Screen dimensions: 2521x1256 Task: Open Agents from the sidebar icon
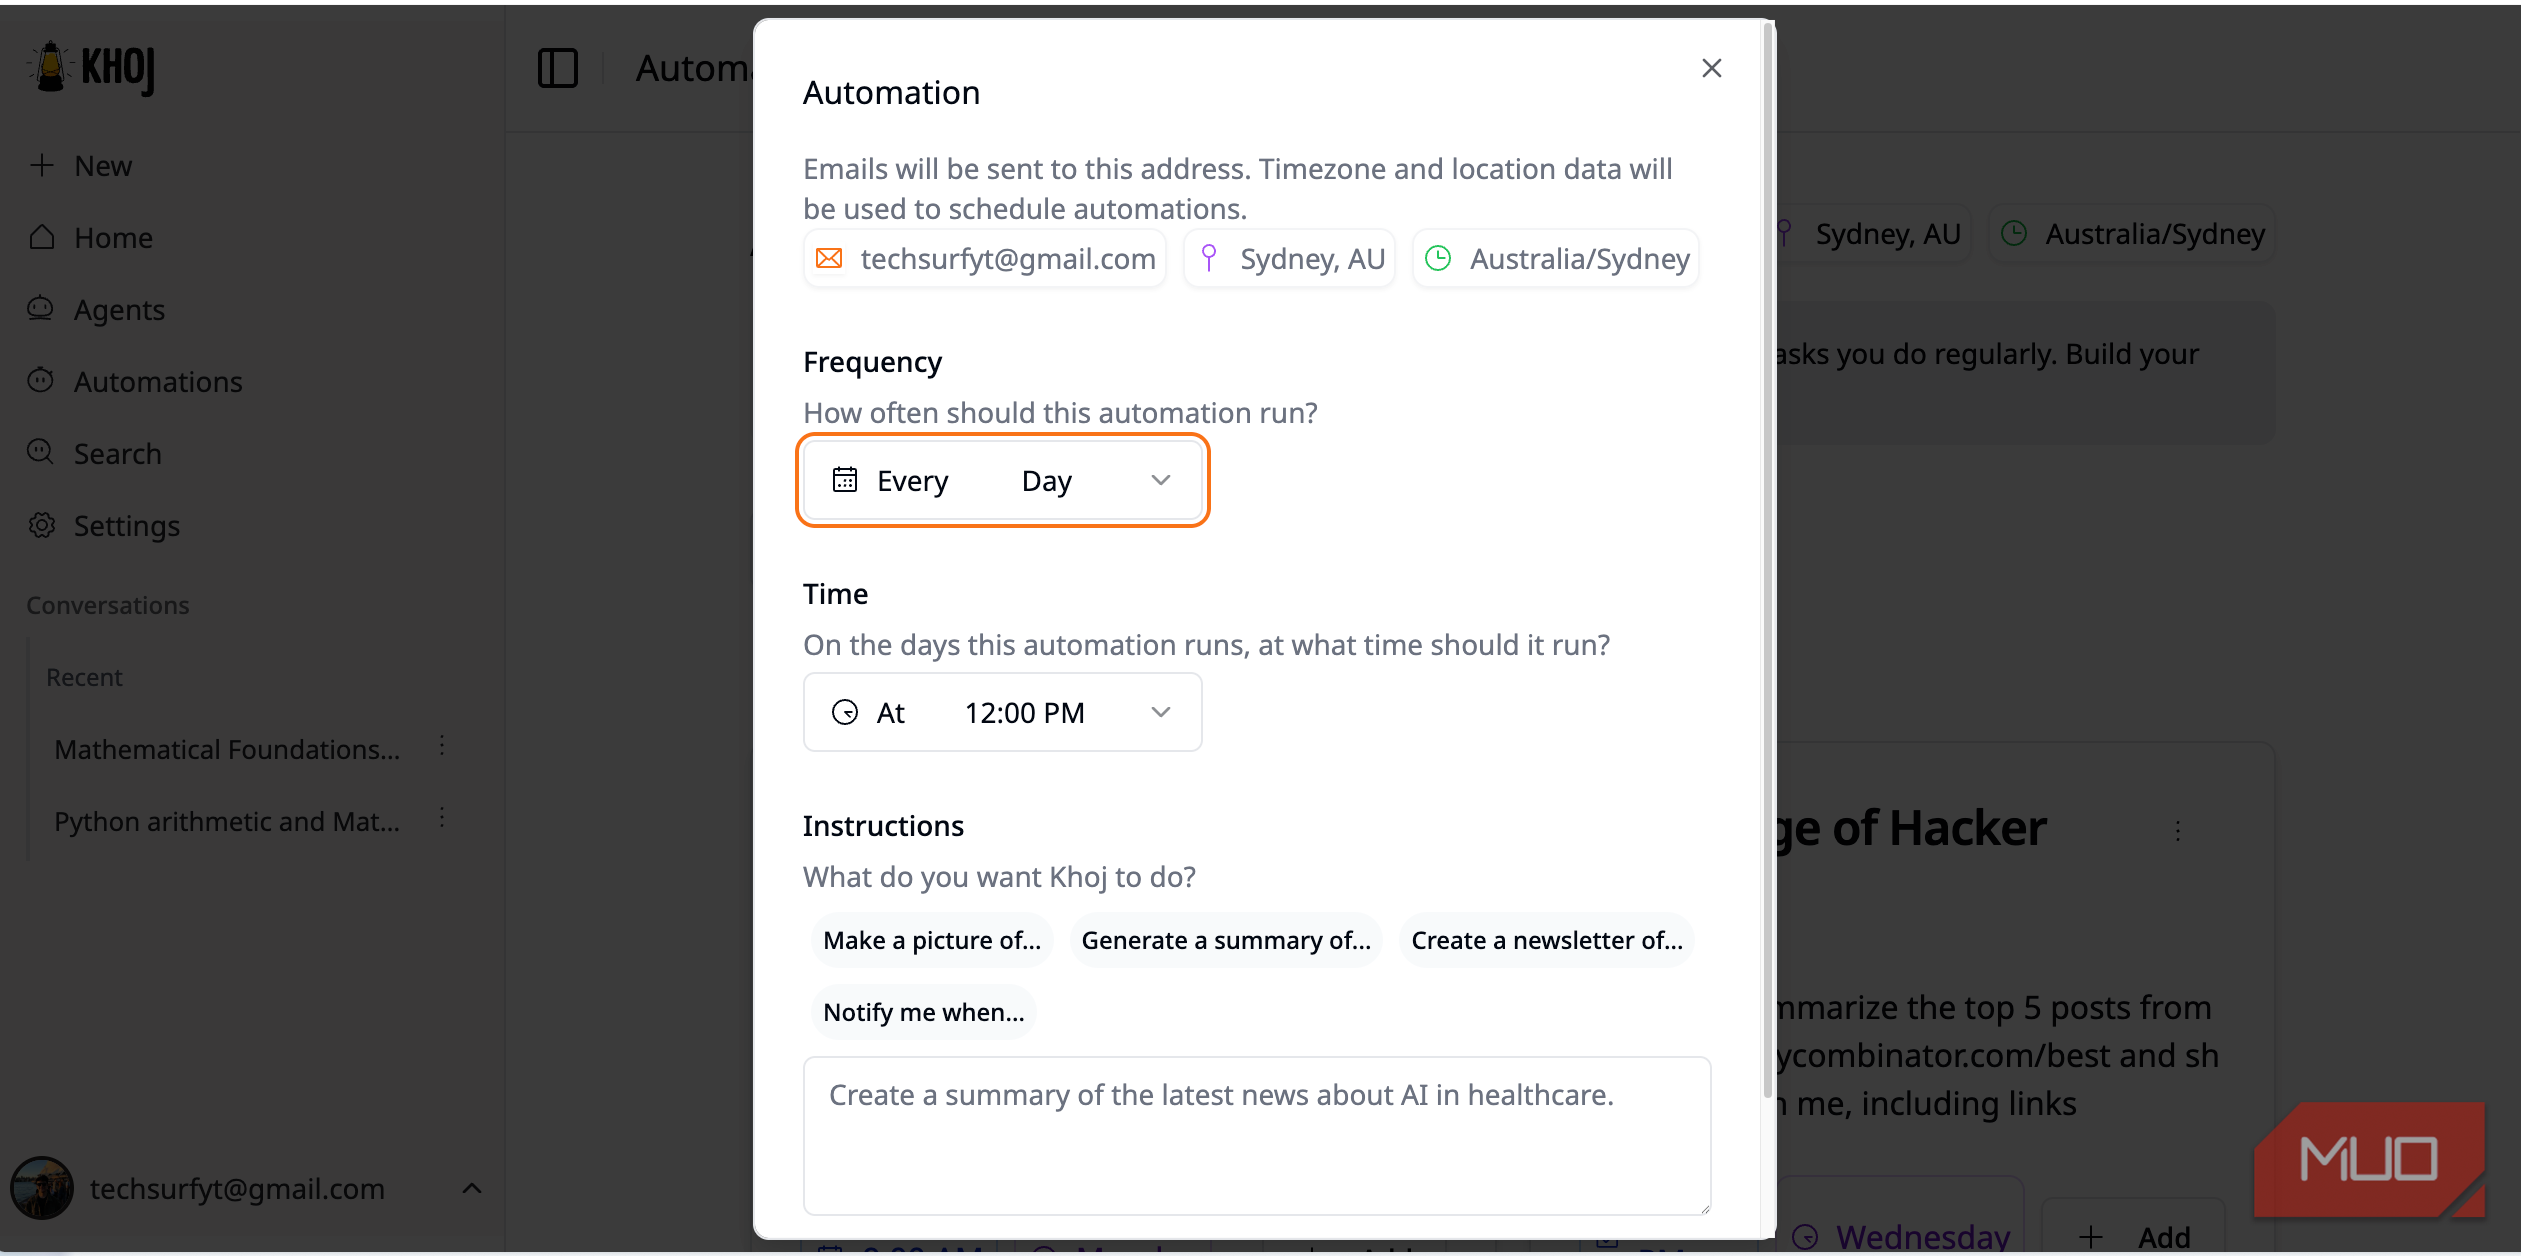(x=41, y=309)
